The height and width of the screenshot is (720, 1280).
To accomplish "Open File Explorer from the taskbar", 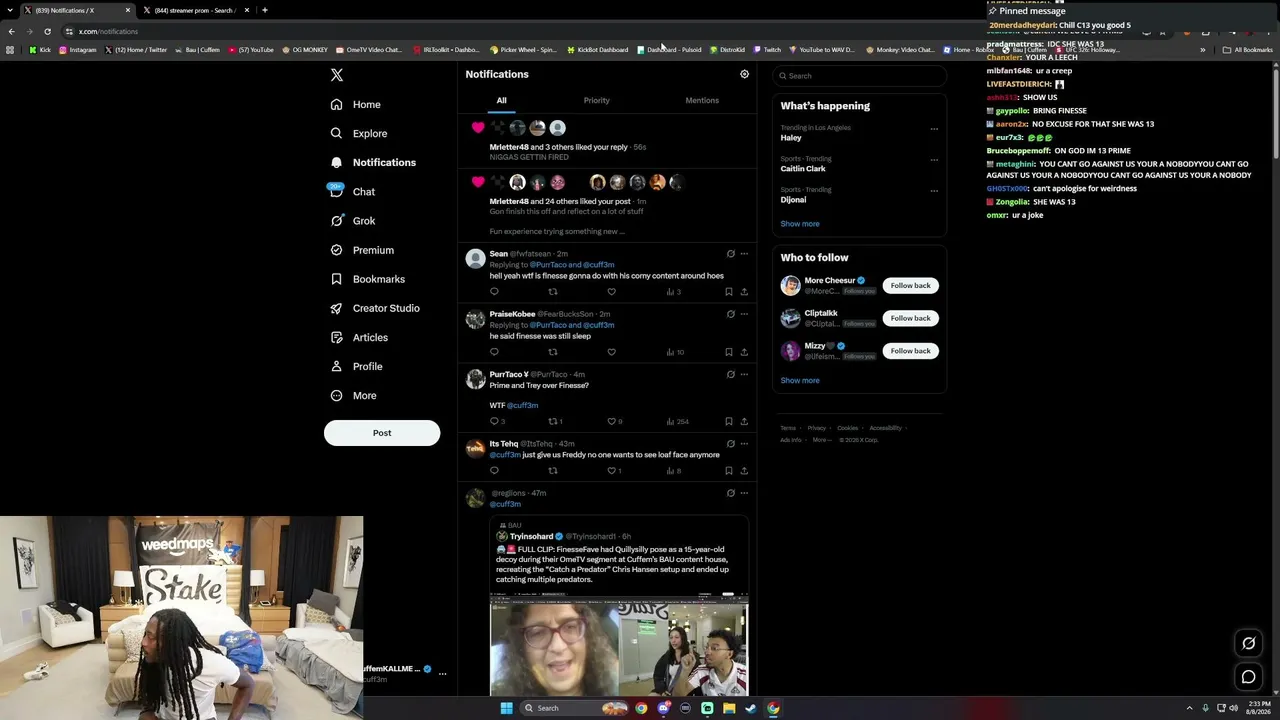I will click(x=729, y=708).
